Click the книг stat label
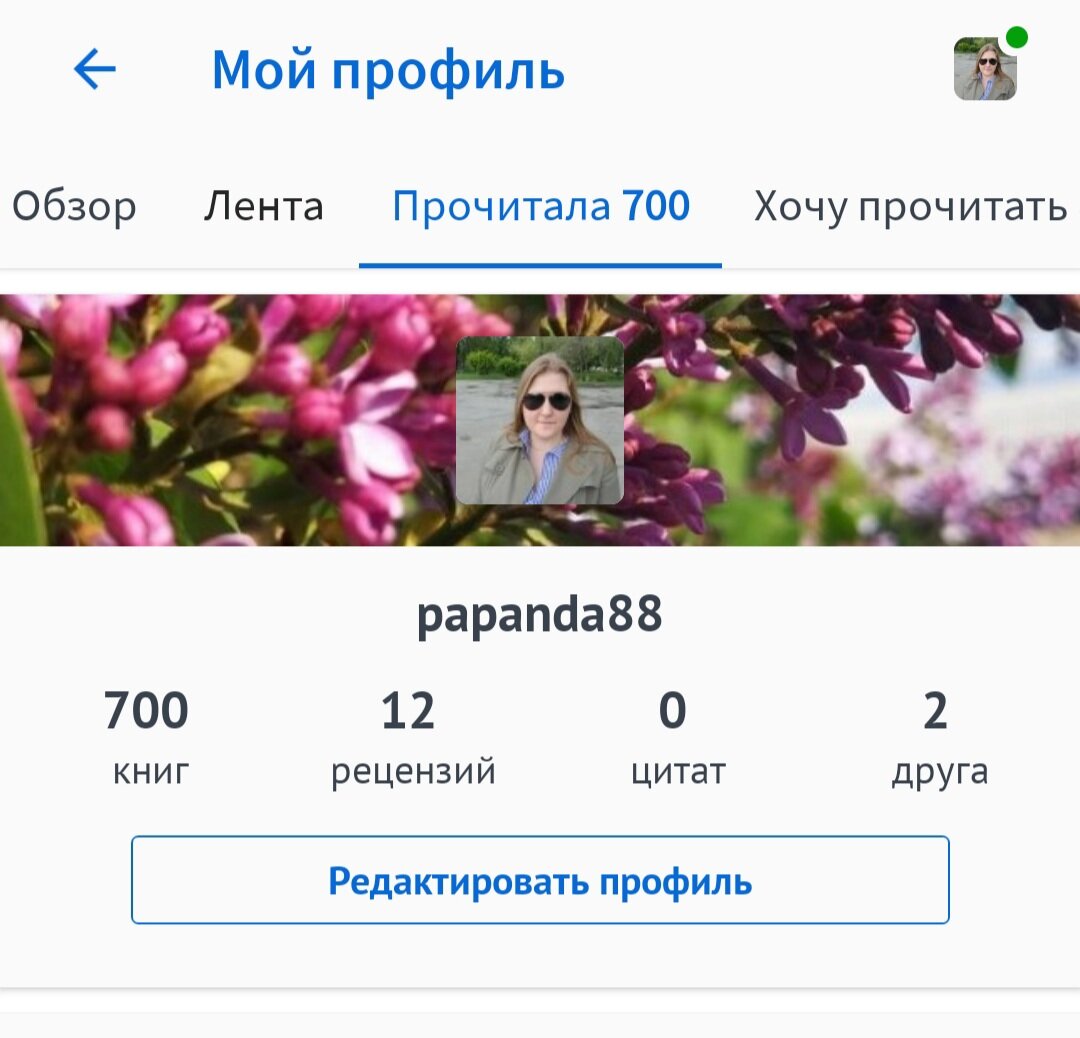The width and height of the screenshot is (1080, 1038). click(x=148, y=770)
